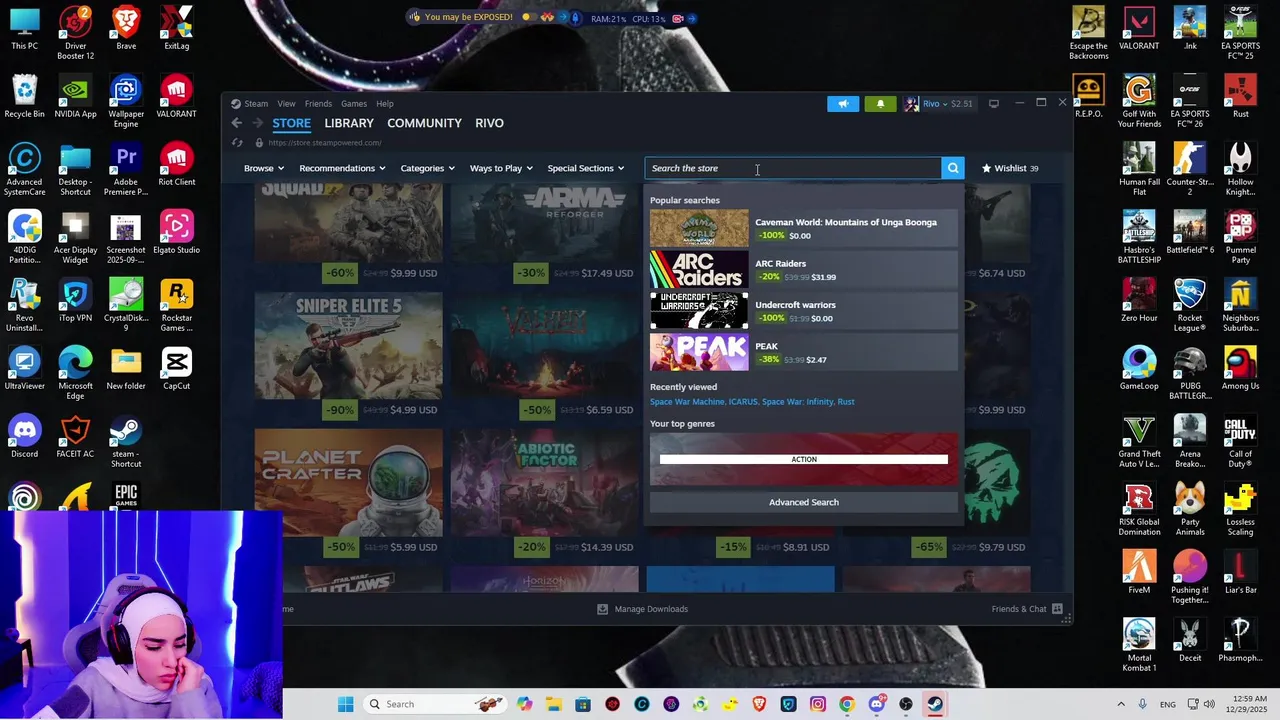Viewport: 1280px width, 720px height.
Task: Click Manage Downloads in Steam footer
Action: 642,609
